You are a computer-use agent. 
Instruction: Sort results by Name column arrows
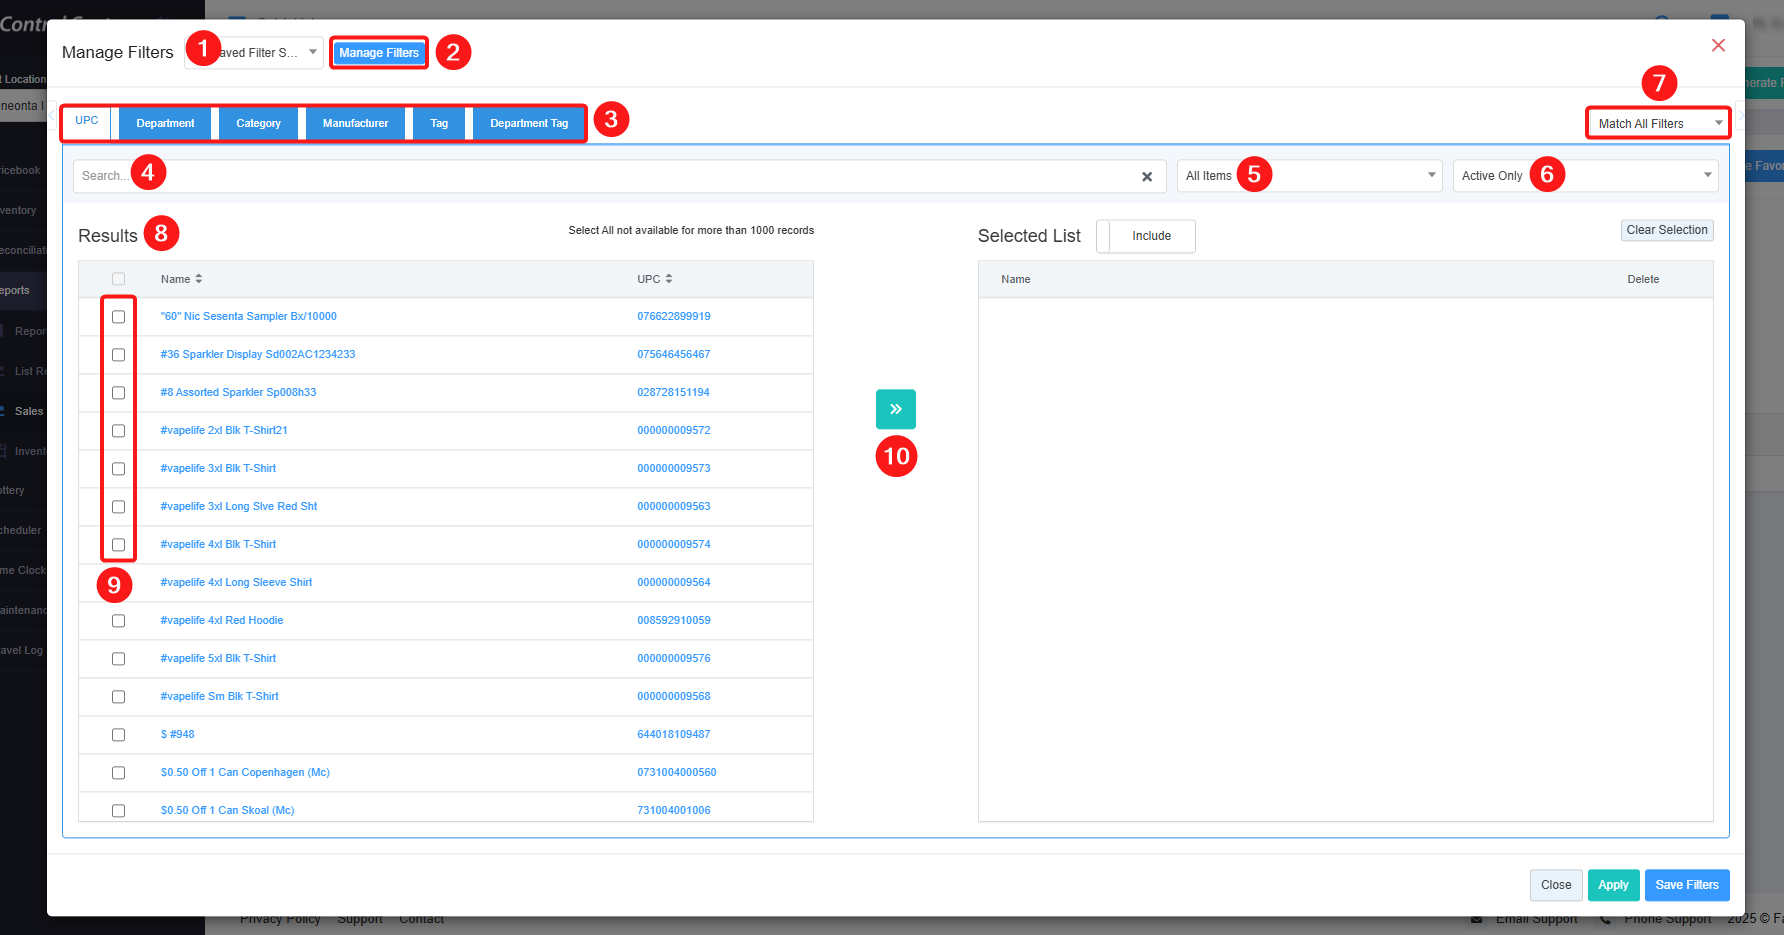pos(199,279)
